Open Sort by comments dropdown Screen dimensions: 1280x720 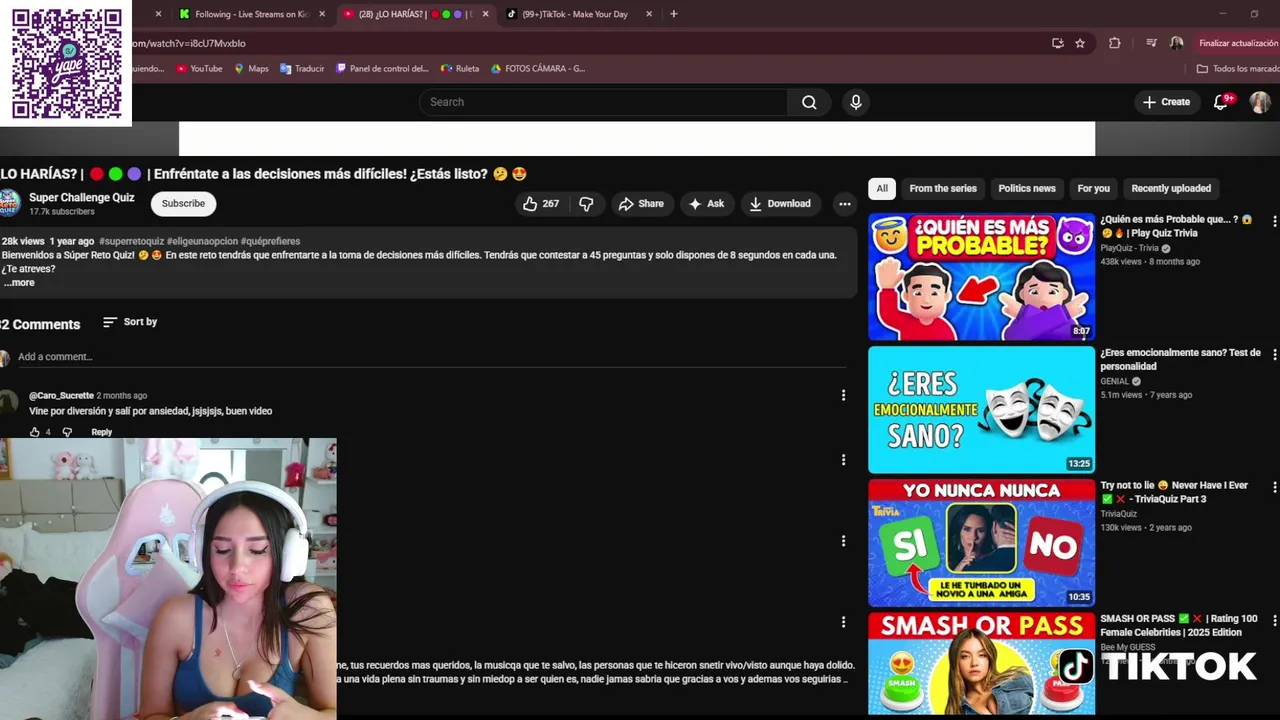click(x=130, y=322)
